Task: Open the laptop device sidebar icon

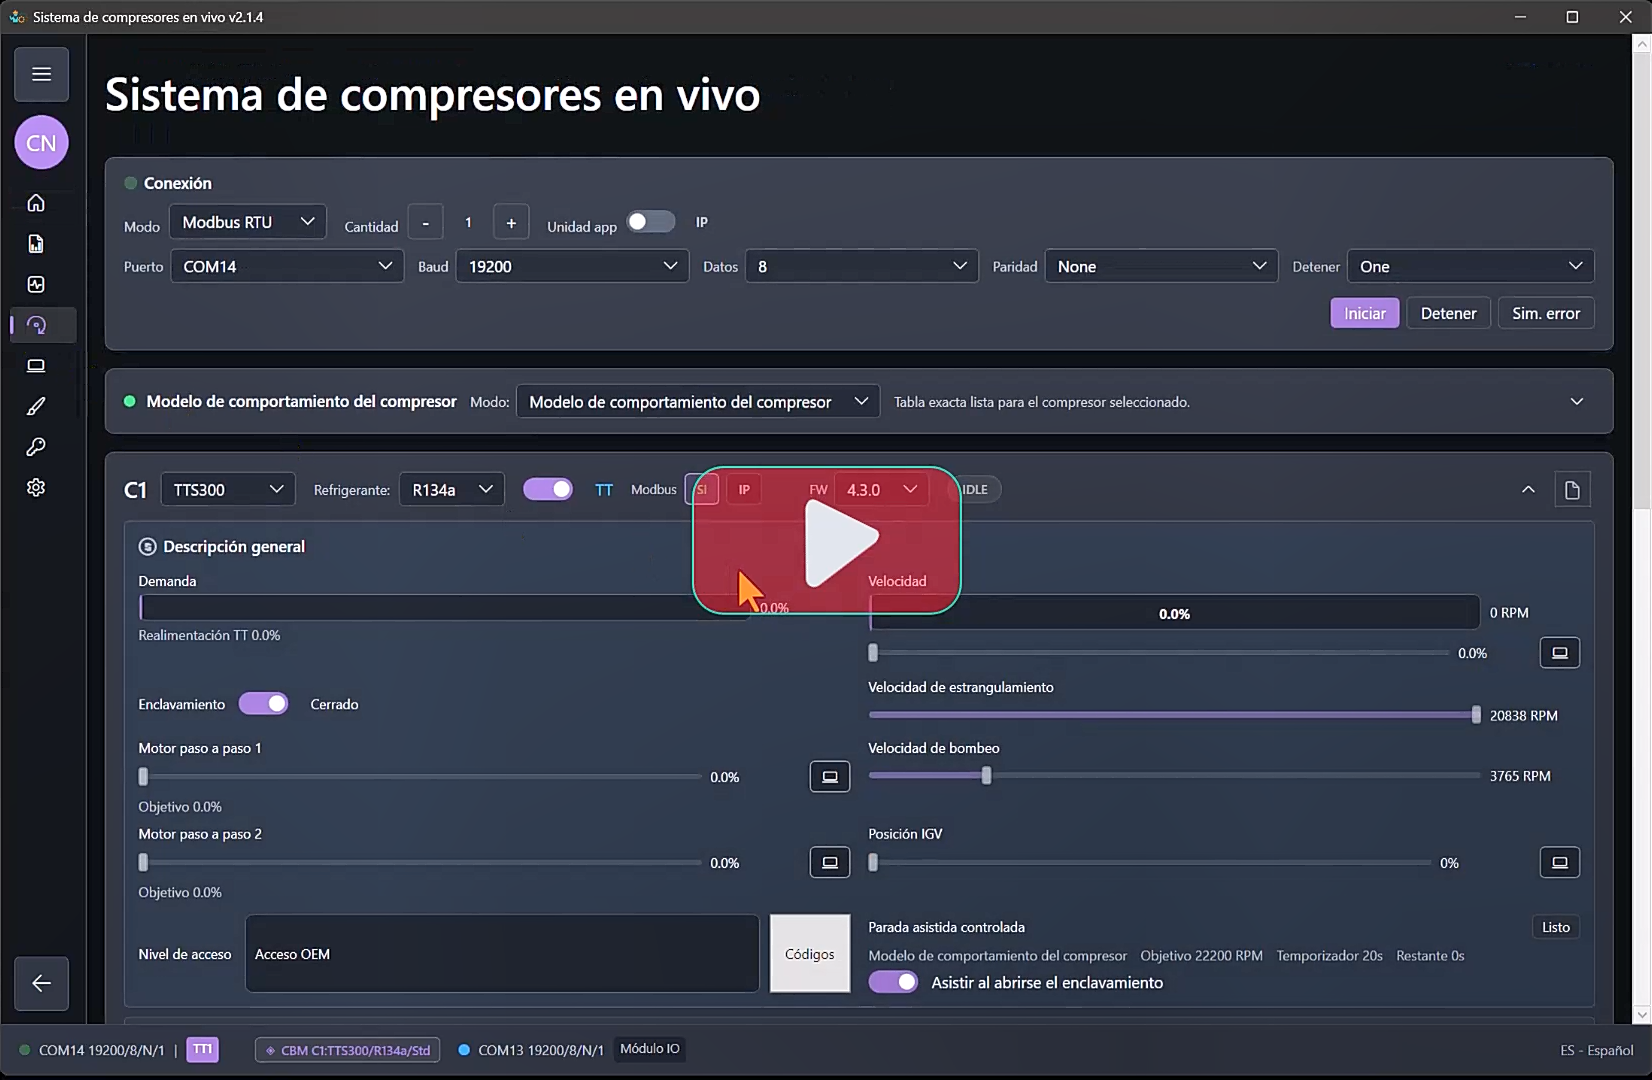Action: click(36, 366)
